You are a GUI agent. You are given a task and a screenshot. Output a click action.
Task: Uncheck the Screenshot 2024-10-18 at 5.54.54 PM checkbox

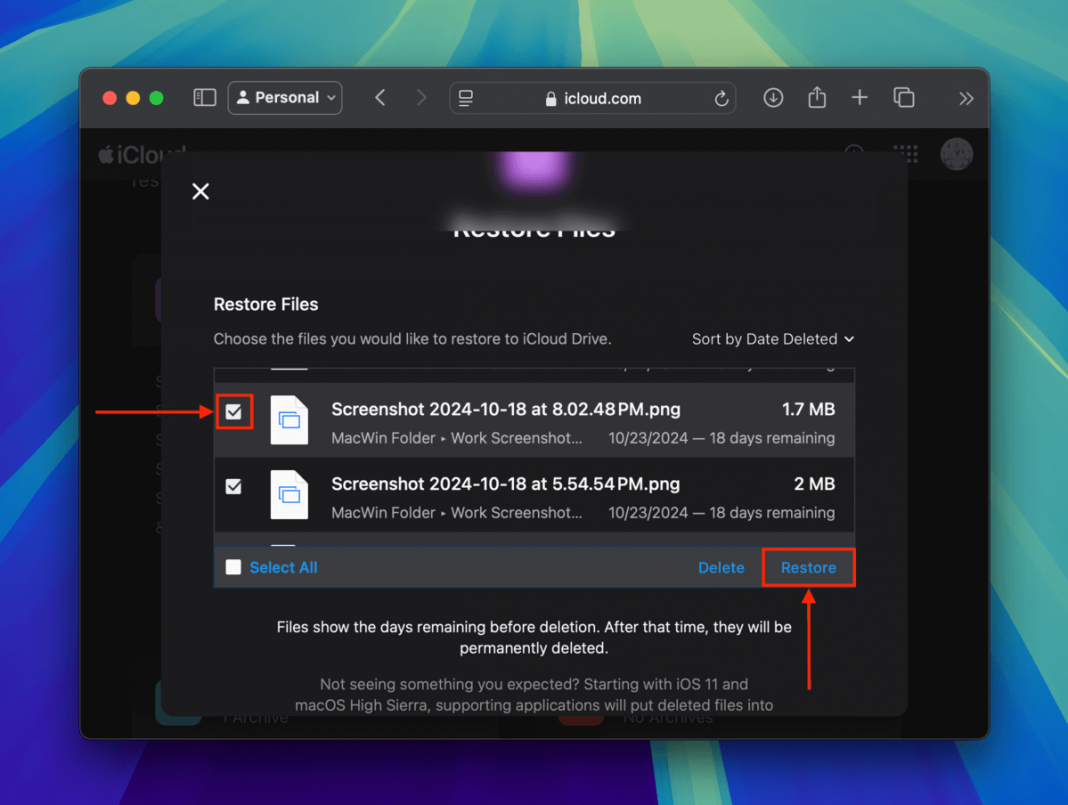coord(233,486)
